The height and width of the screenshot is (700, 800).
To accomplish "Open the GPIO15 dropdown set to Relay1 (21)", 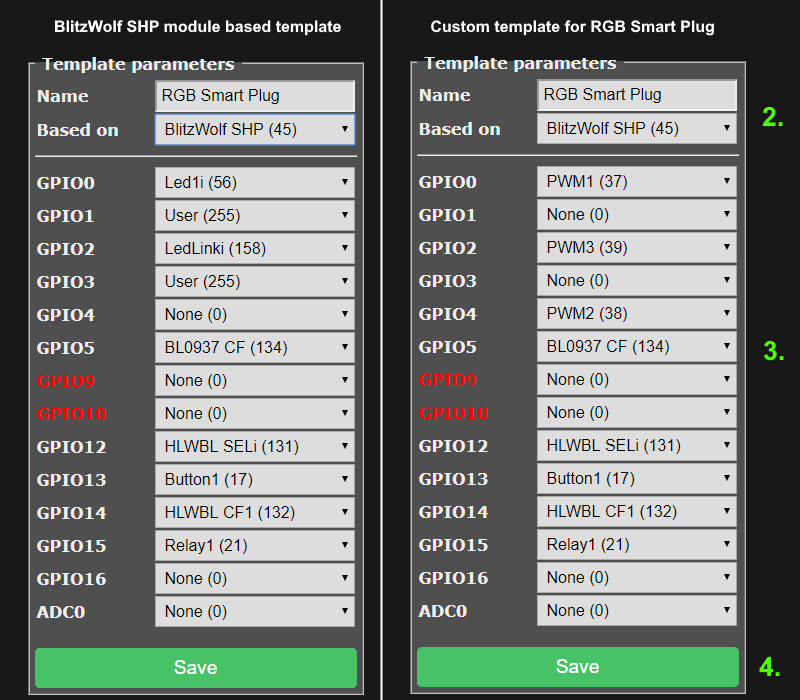I will tap(255, 545).
